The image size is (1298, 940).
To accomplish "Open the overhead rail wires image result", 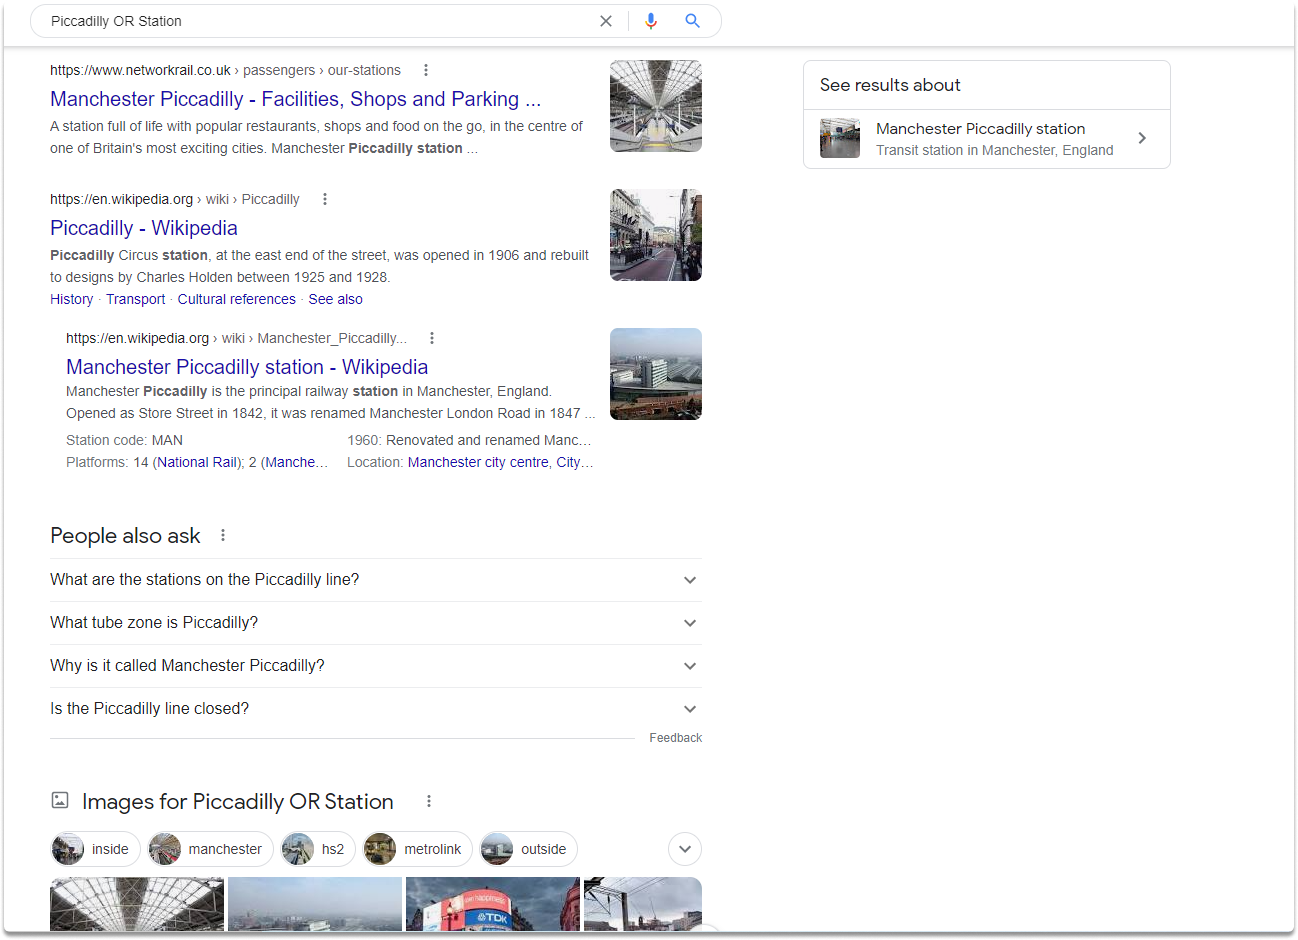I will [643, 904].
